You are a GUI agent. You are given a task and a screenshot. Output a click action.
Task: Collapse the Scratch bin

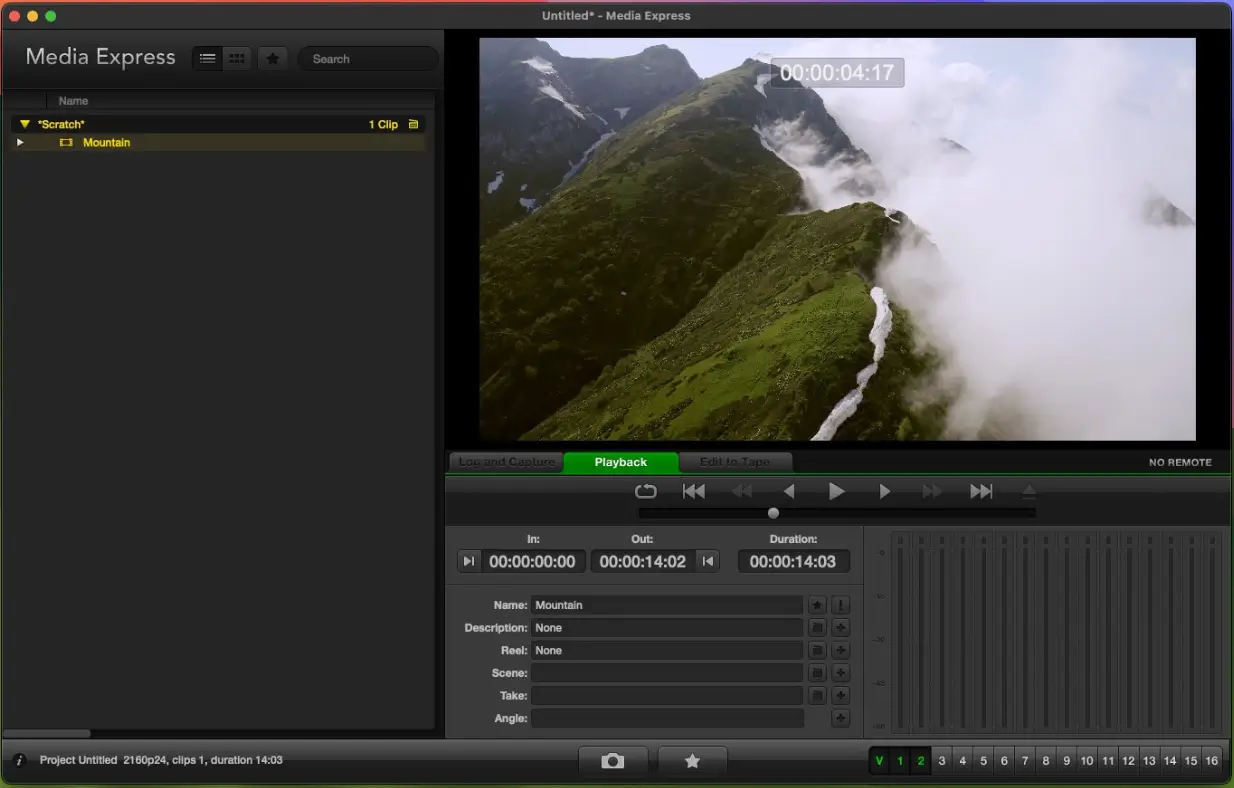[25, 124]
